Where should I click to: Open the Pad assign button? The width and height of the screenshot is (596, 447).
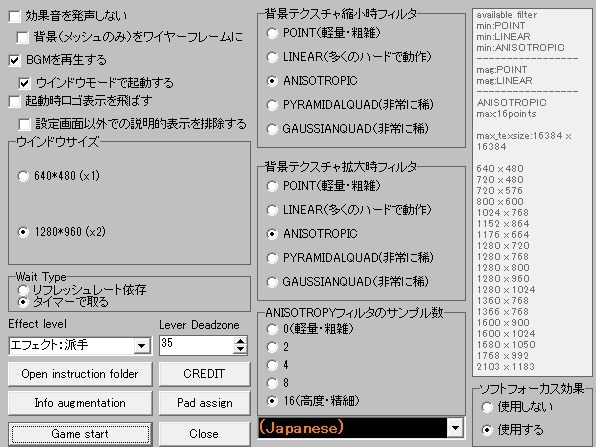tap(204, 403)
